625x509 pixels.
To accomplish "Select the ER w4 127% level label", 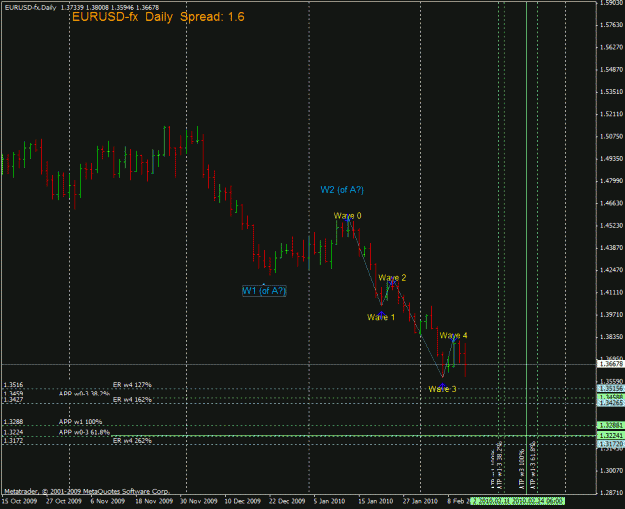I will click(x=132, y=385).
